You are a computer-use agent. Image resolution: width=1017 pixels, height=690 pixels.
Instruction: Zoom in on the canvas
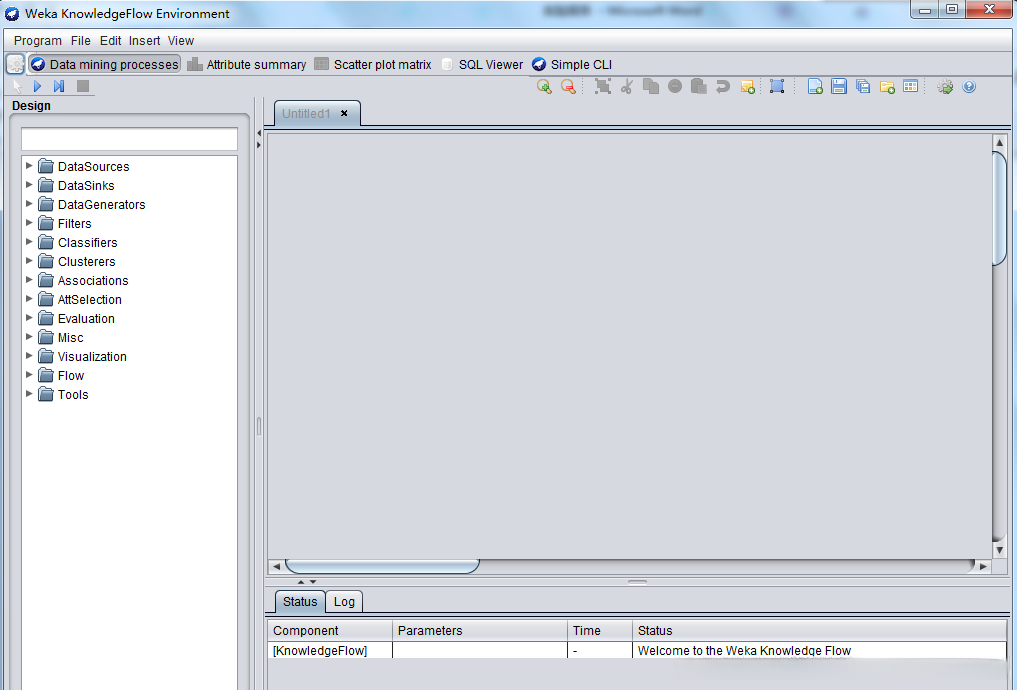click(544, 87)
